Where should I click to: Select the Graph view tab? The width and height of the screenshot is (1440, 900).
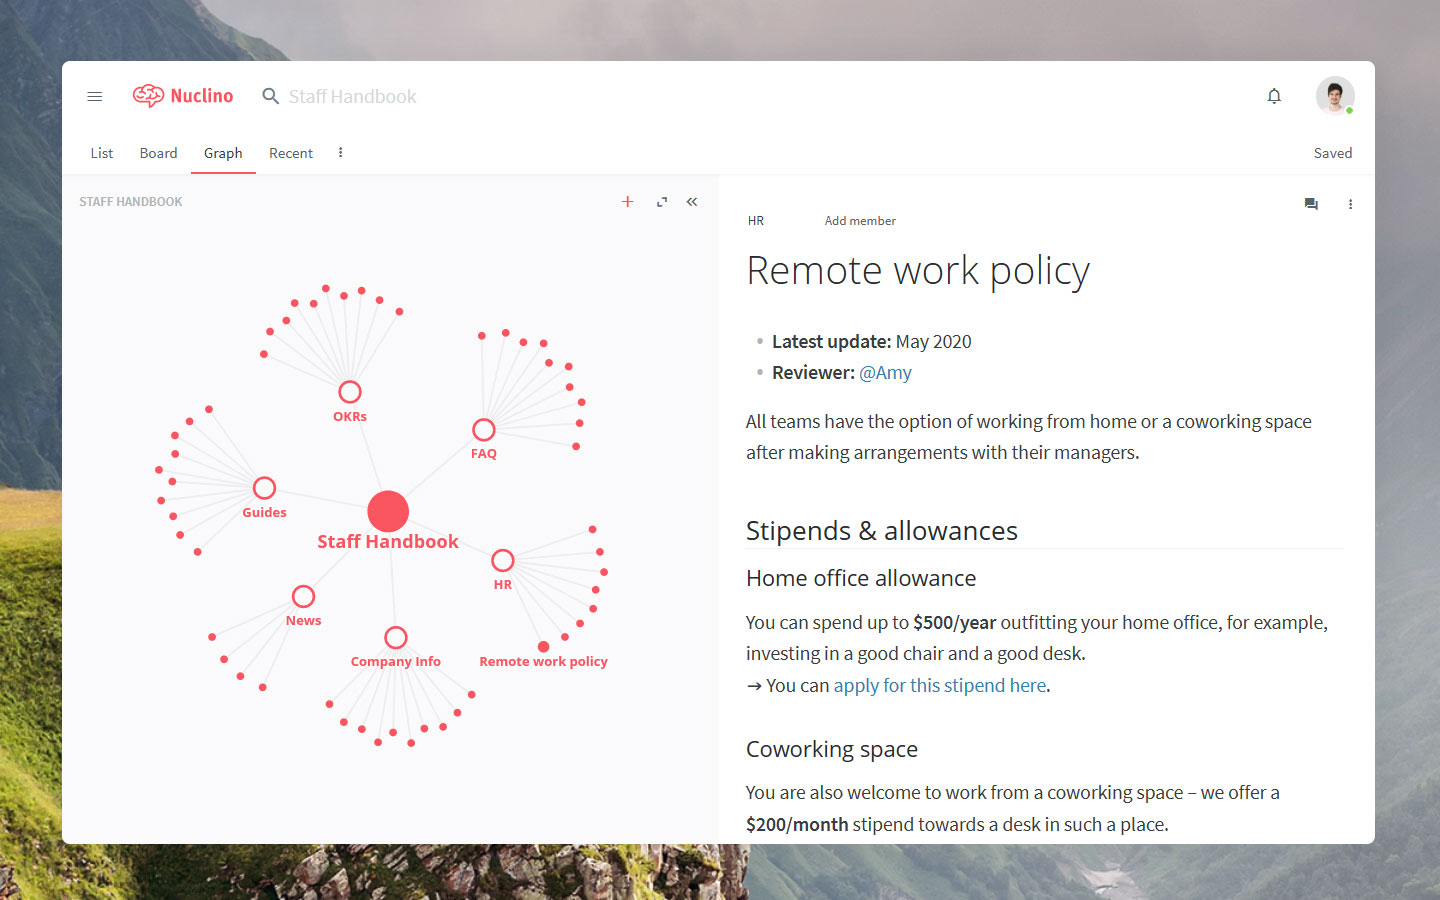[x=222, y=152]
